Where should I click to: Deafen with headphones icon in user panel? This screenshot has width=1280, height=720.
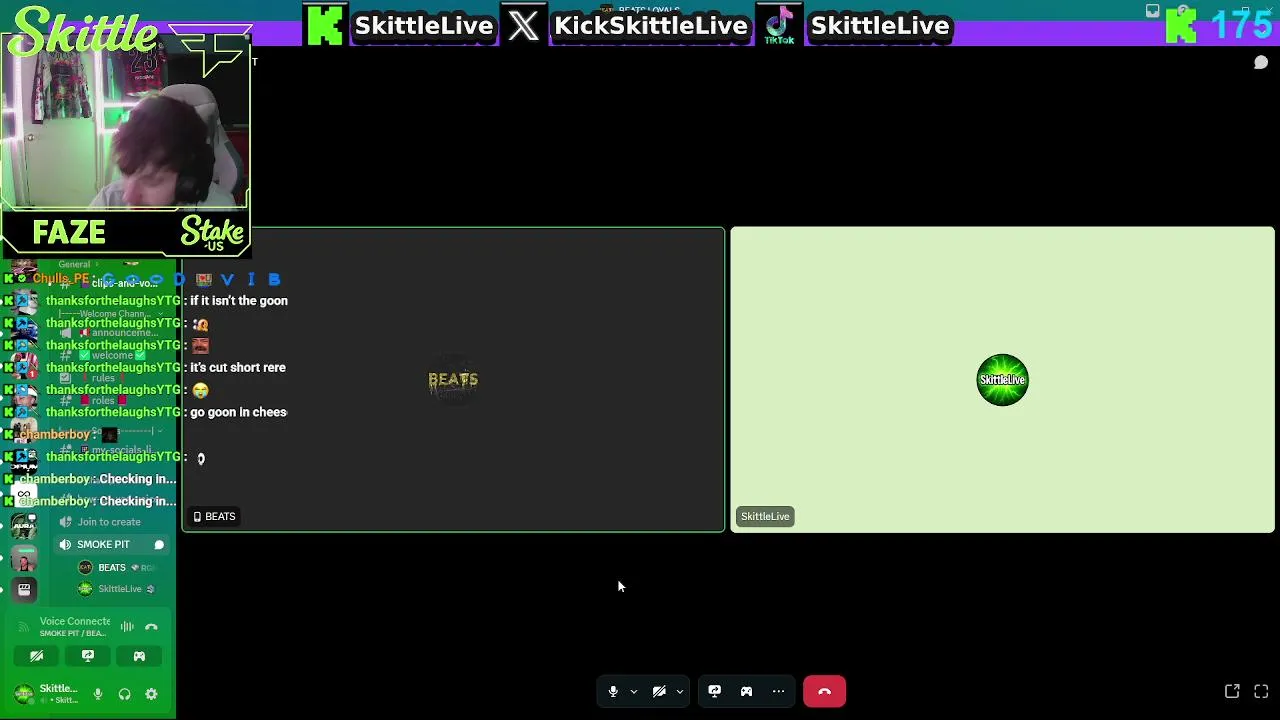tap(125, 694)
